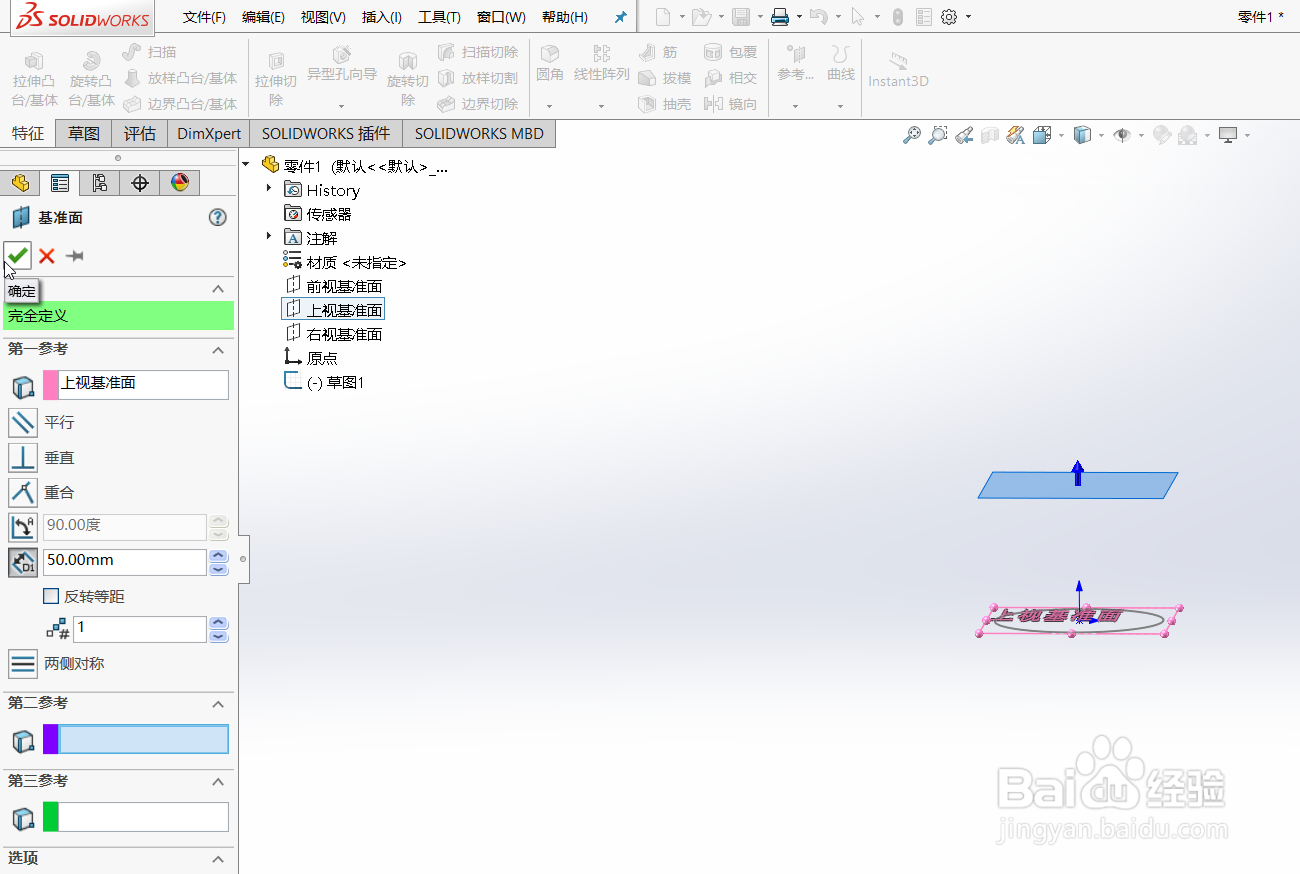Click the Zoom to Area icon
The height and width of the screenshot is (874, 1300).
click(x=938, y=135)
